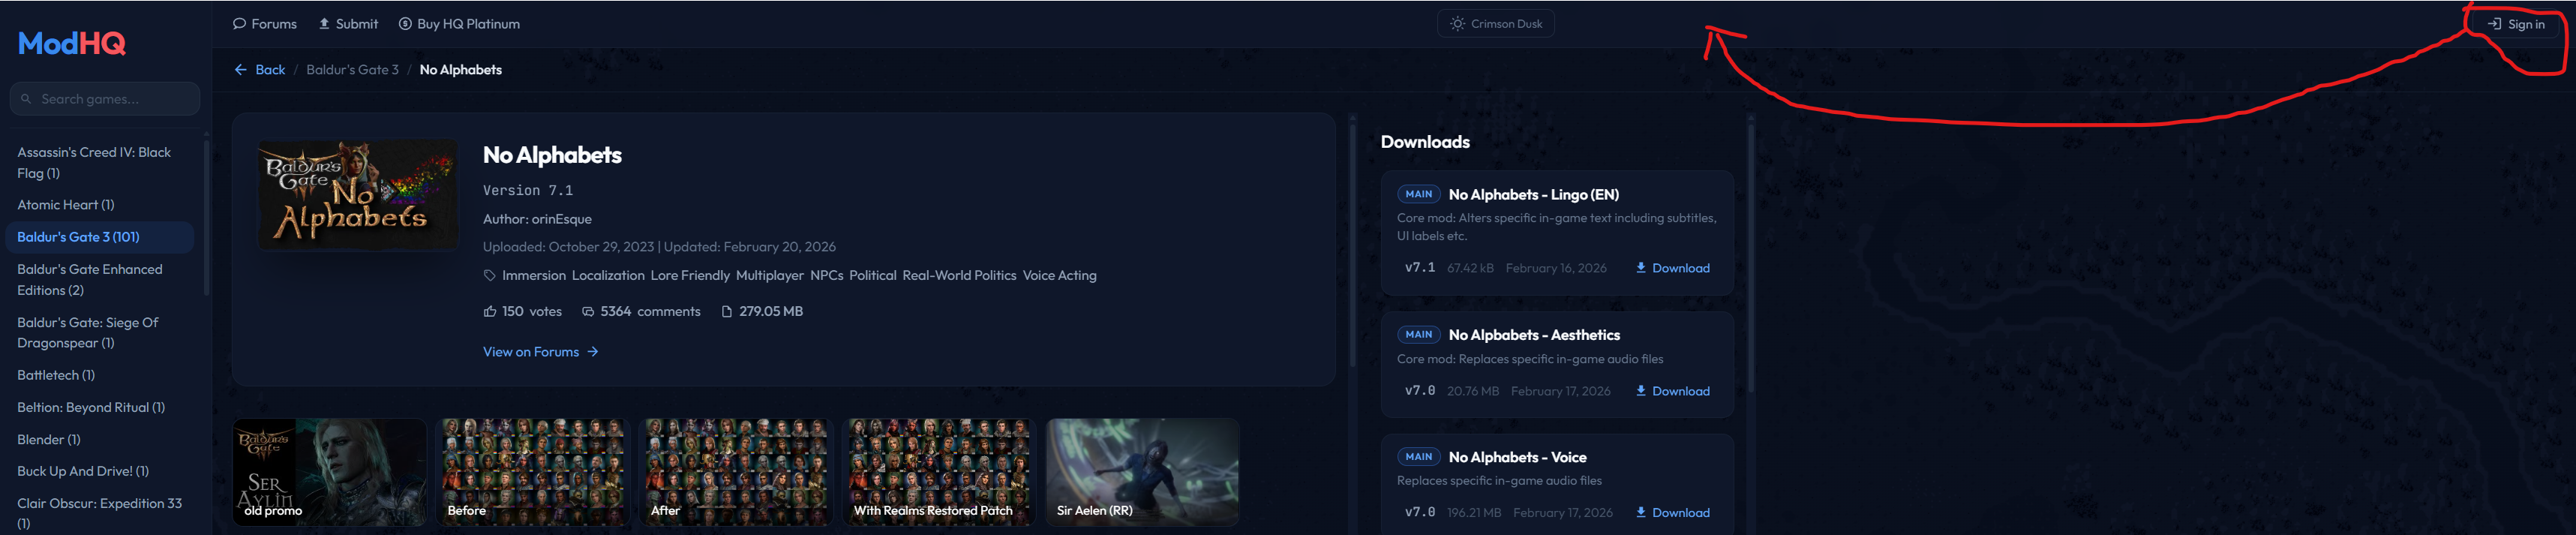Toggle the Crimson Dusk theme button

[1495, 24]
